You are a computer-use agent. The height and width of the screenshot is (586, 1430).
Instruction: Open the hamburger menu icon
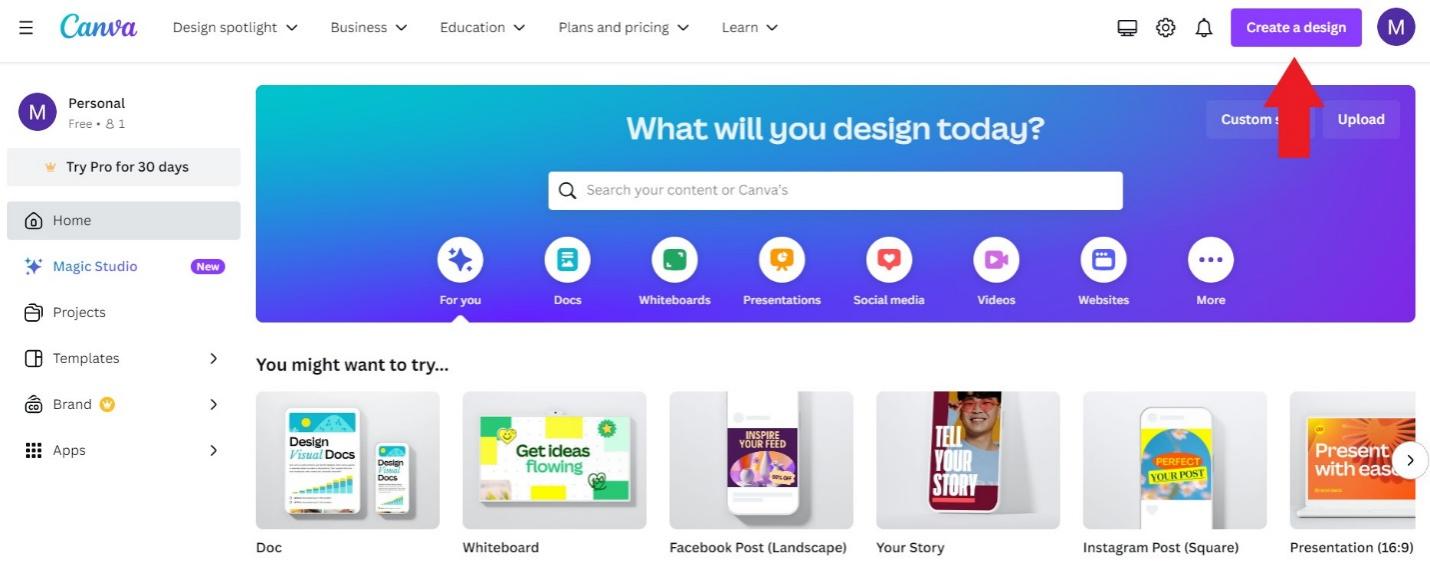click(x=26, y=28)
